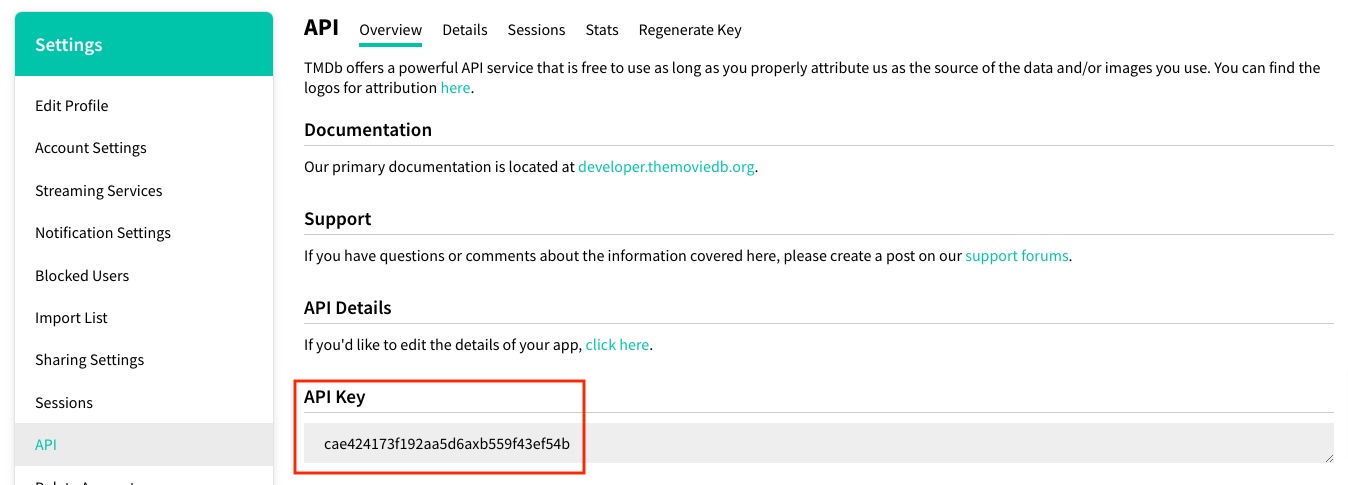Switch to the Sessions tab beside Details
Image resolution: width=1348 pixels, height=485 pixels.
tap(536, 30)
